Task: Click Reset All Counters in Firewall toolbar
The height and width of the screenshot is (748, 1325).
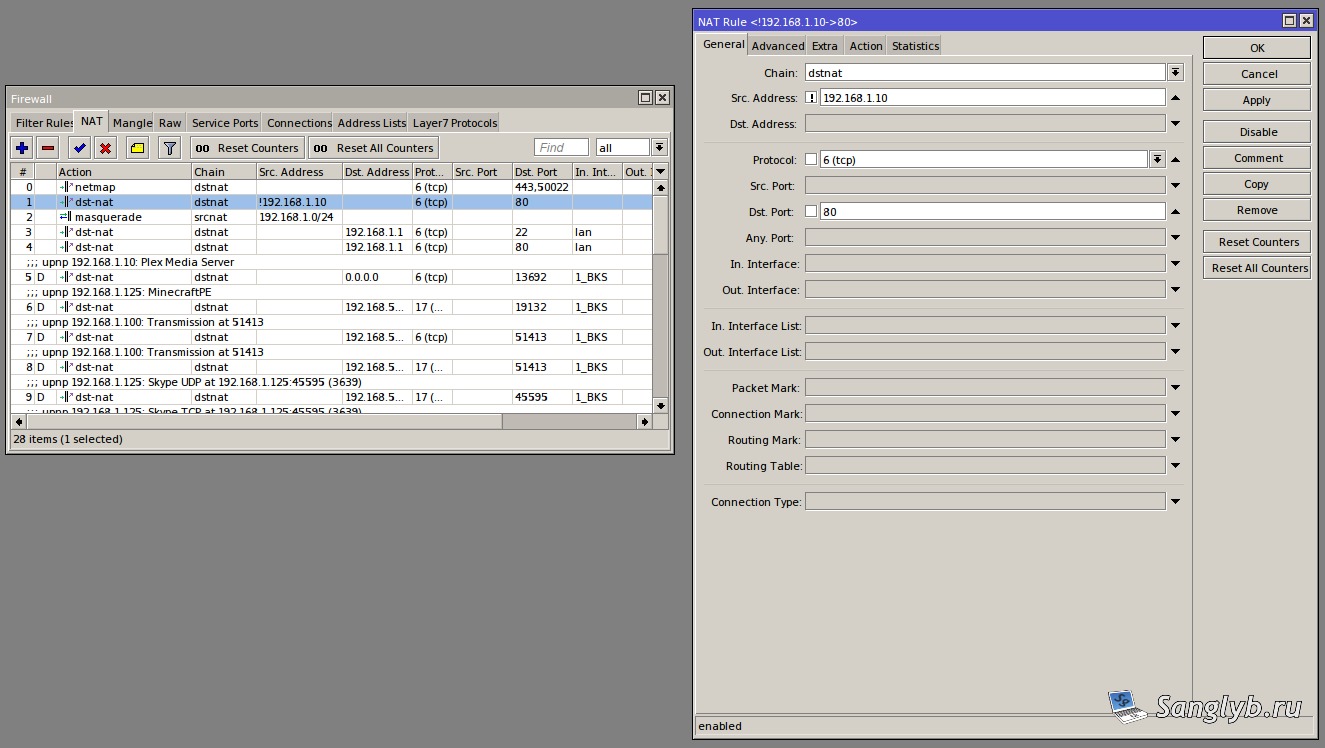Action: (x=373, y=148)
